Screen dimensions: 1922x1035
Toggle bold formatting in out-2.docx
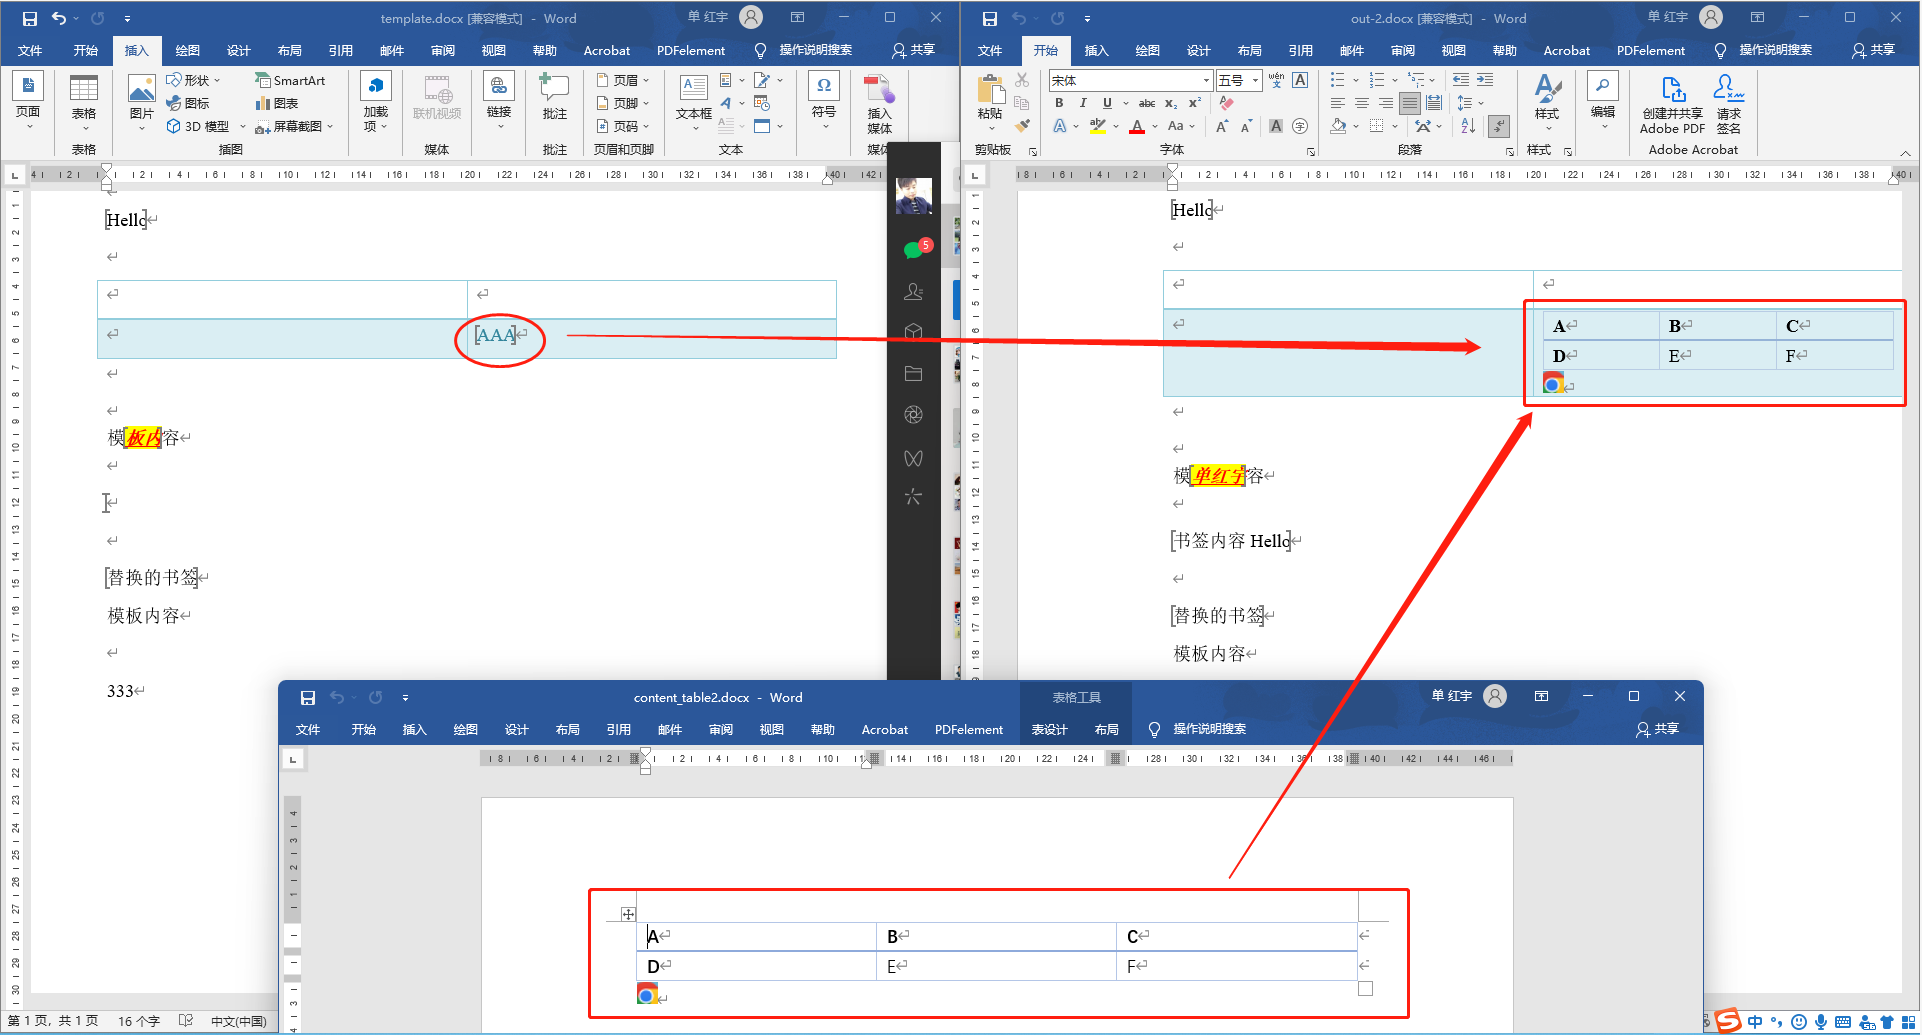tap(1058, 102)
